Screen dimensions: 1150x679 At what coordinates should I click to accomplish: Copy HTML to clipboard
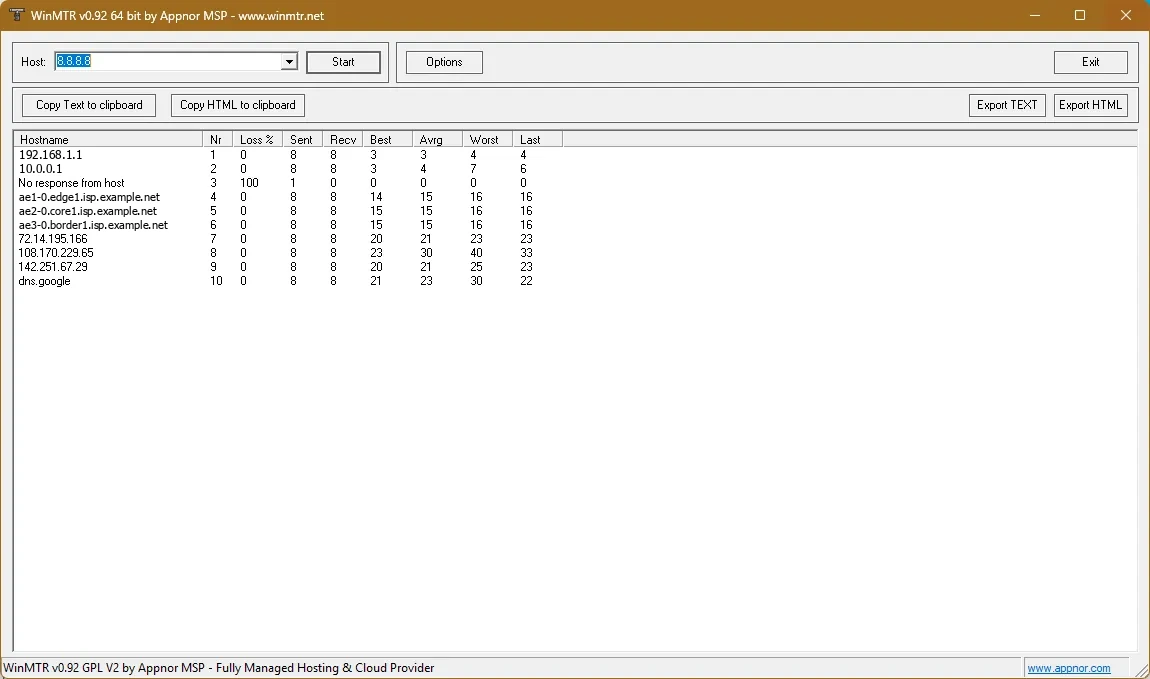tap(238, 105)
